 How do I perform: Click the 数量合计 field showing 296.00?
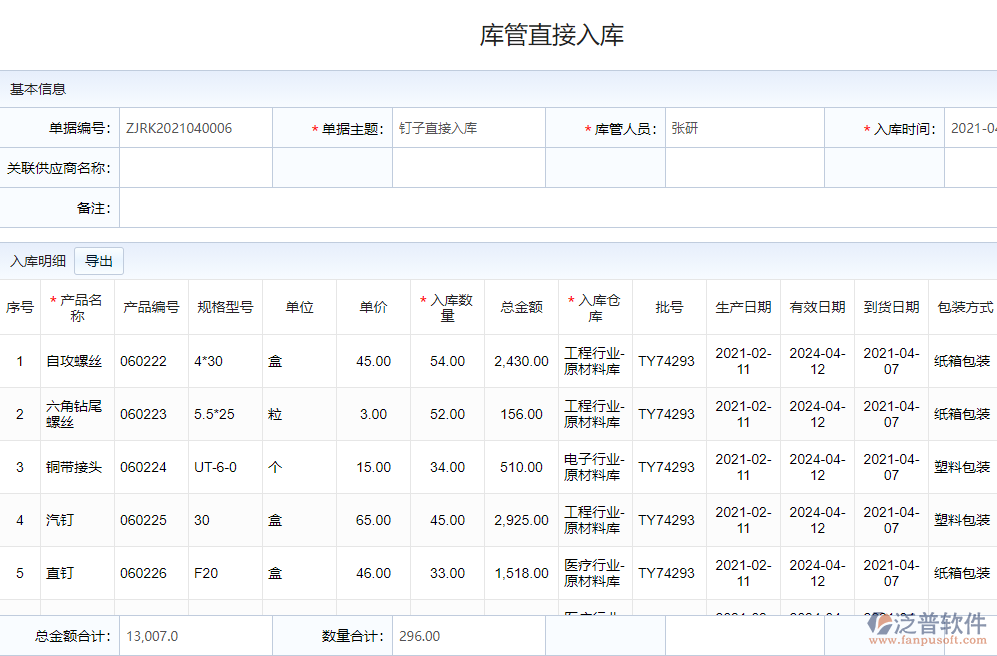(x=468, y=636)
